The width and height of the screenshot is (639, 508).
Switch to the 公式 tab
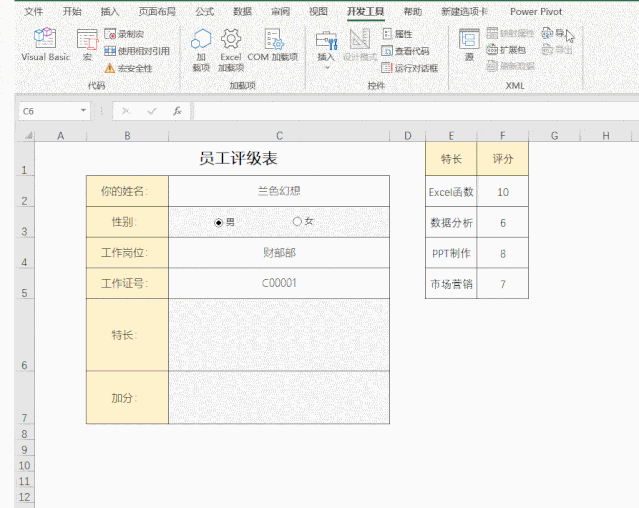coord(205,11)
